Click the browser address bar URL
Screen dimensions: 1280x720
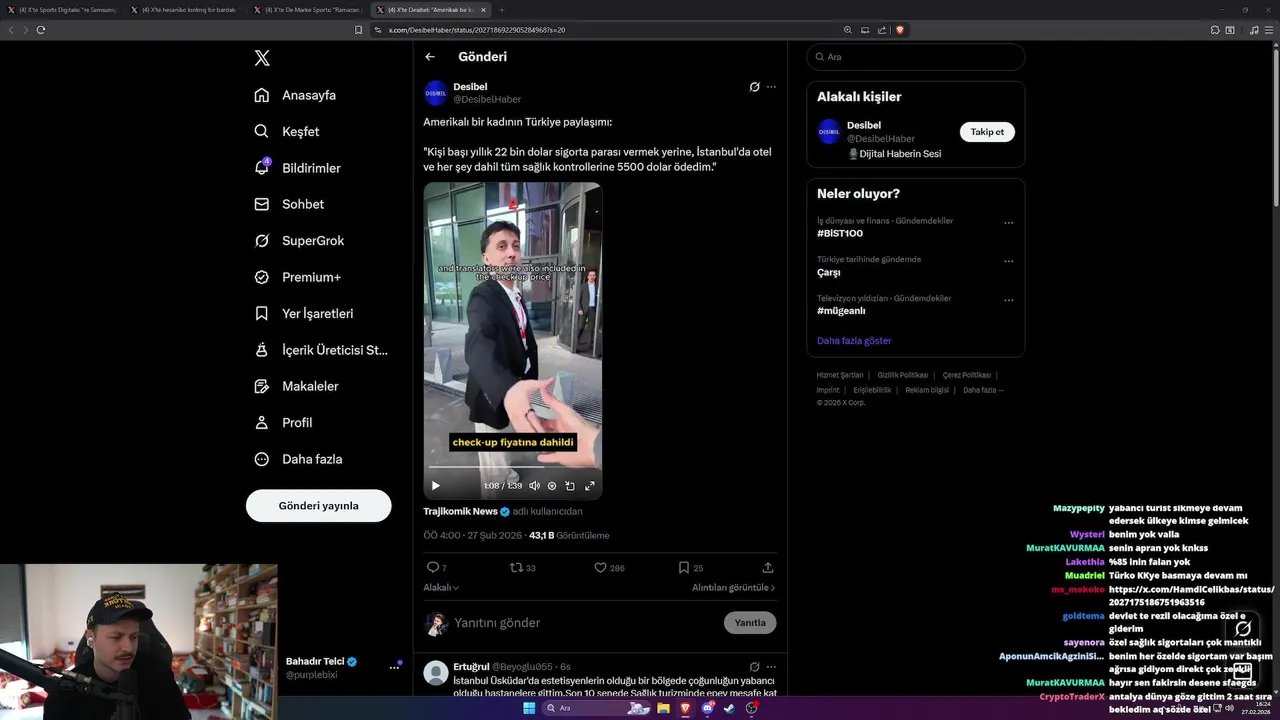click(x=477, y=30)
